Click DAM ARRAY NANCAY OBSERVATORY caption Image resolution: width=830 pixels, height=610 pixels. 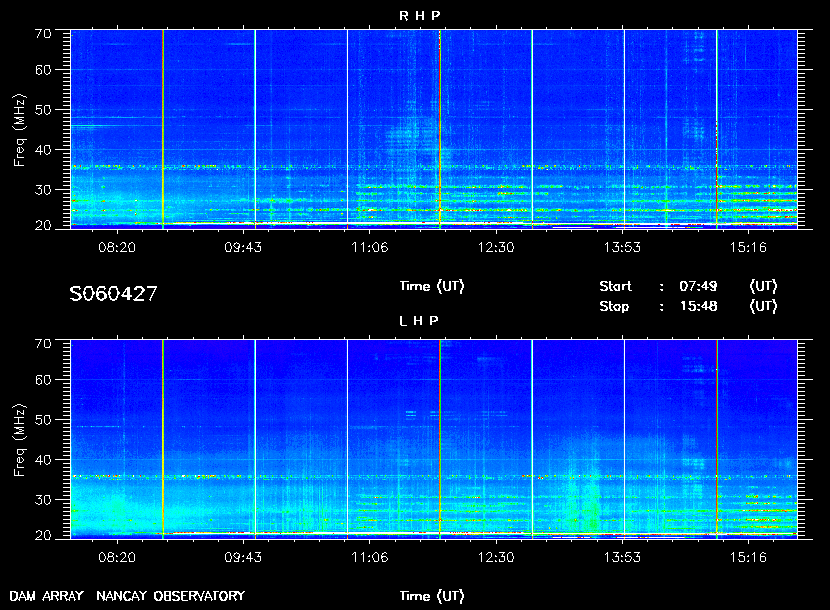point(127,596)
